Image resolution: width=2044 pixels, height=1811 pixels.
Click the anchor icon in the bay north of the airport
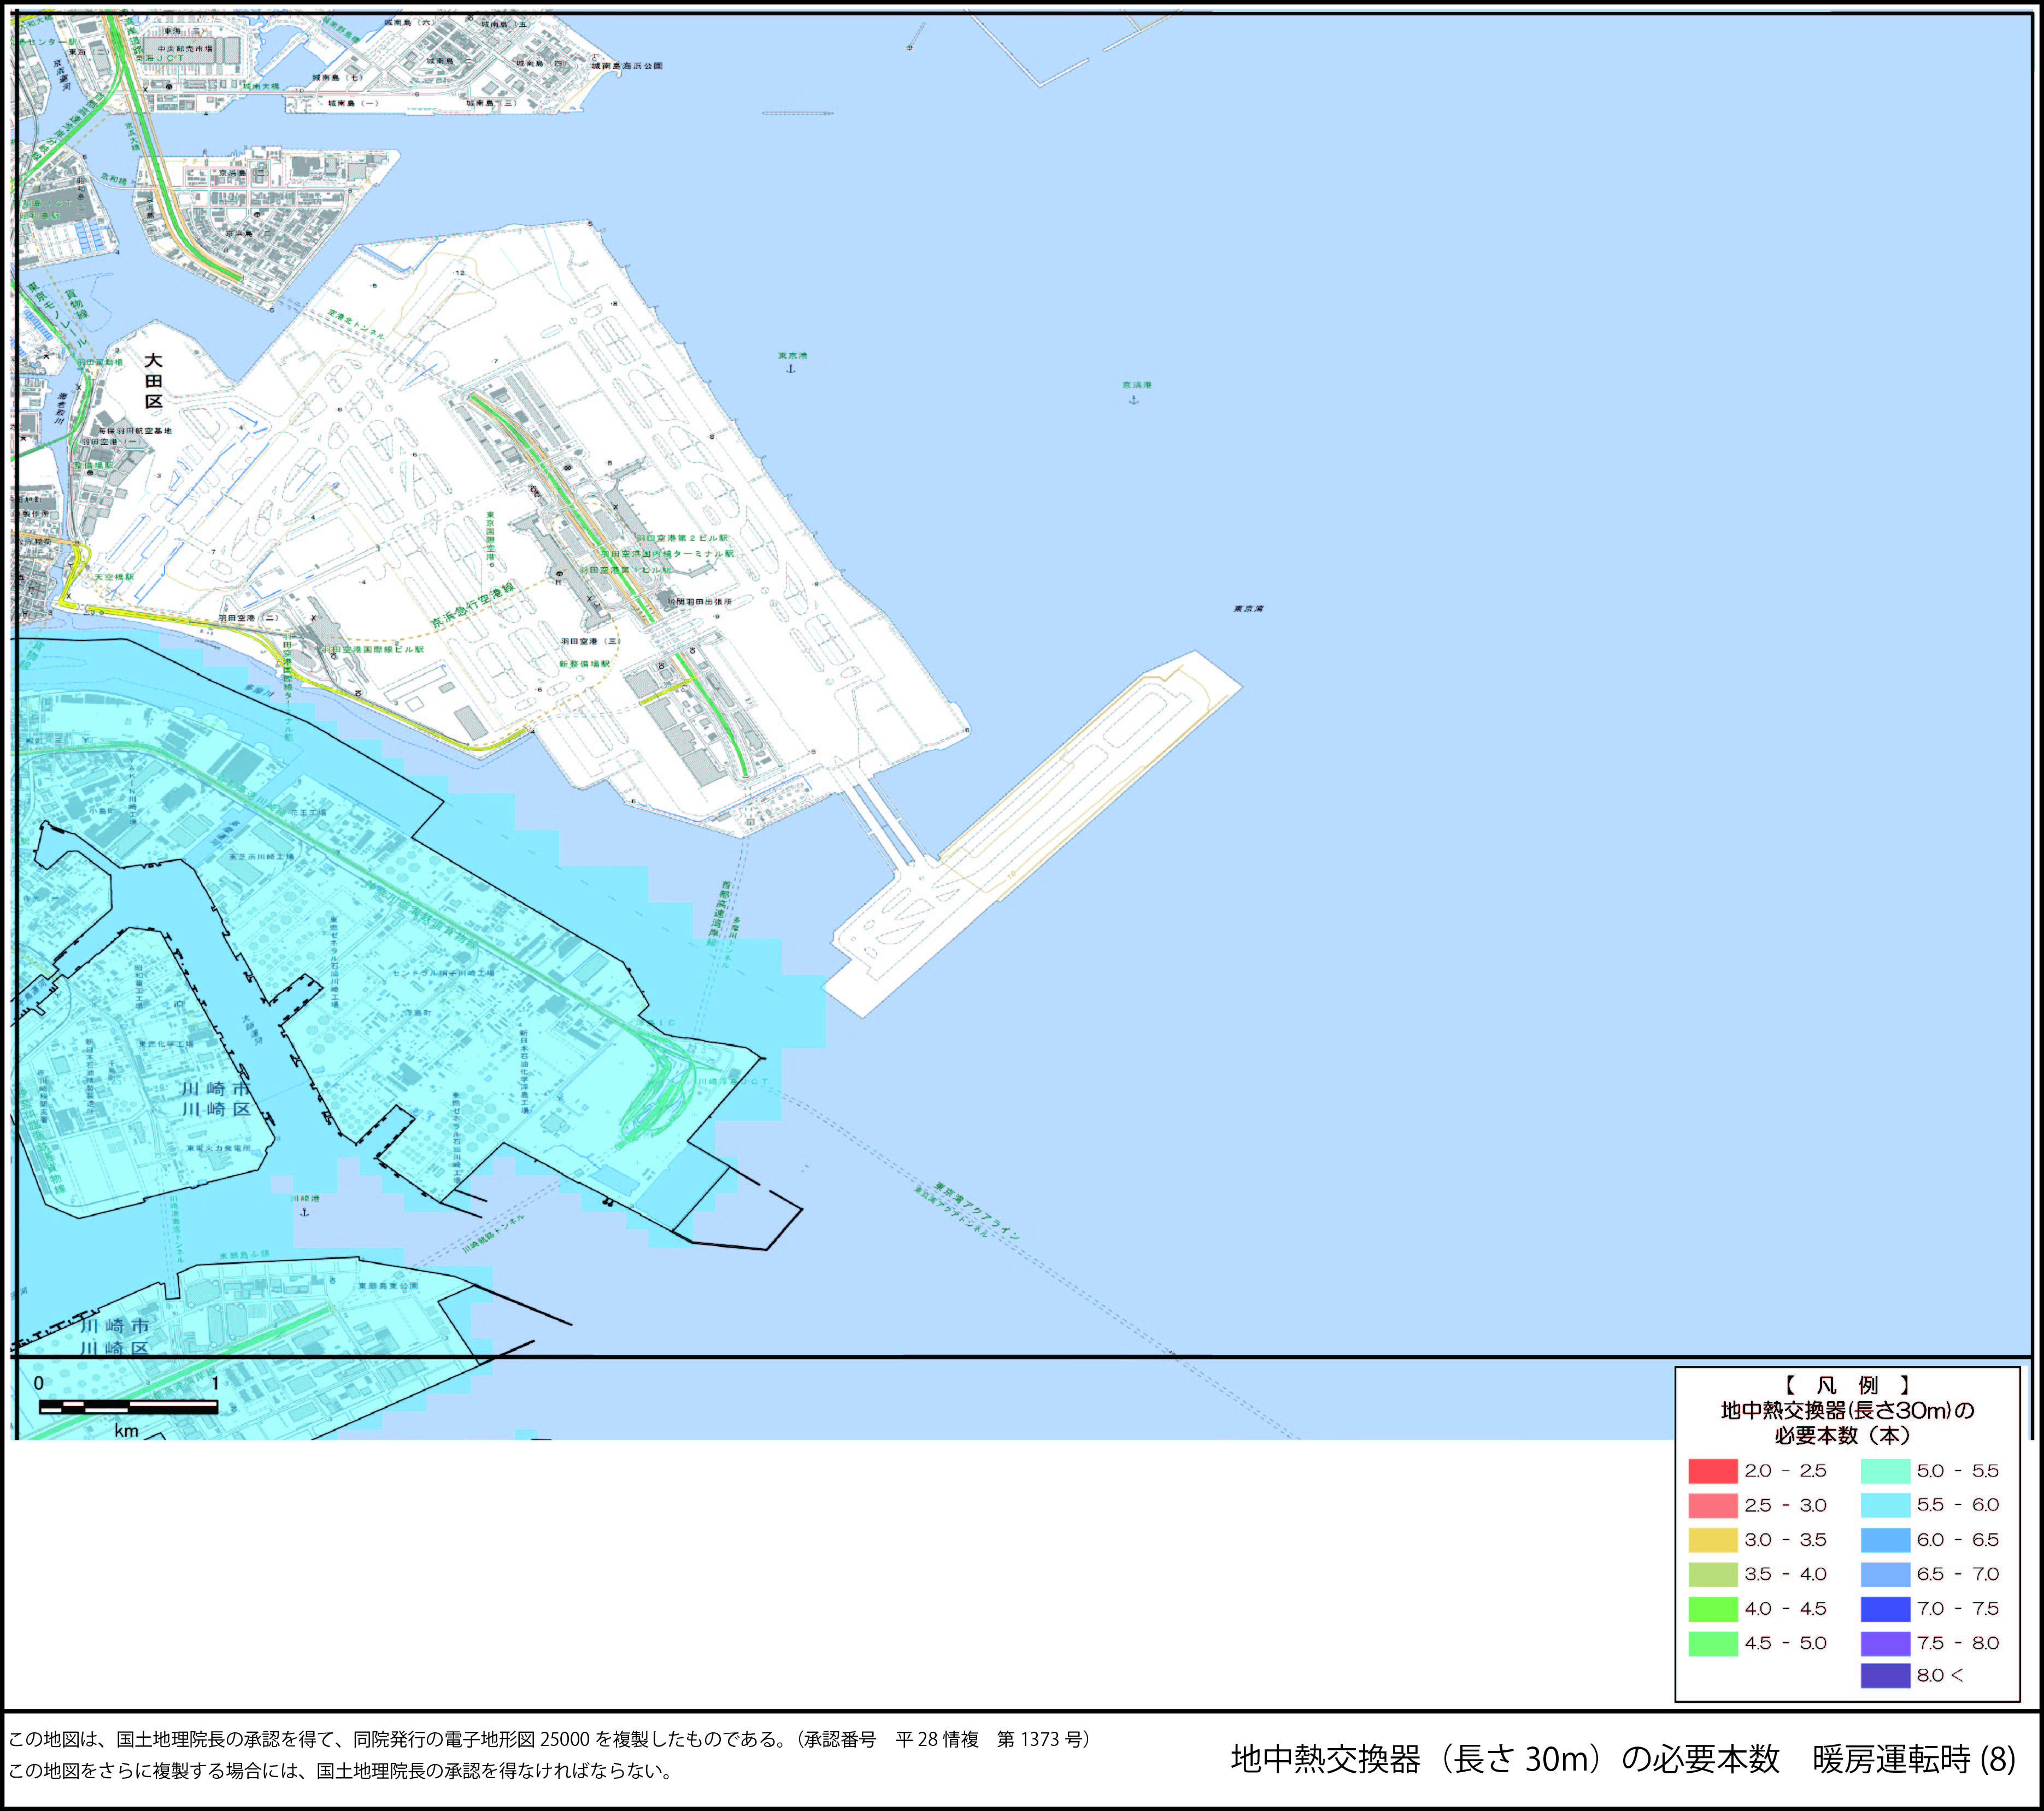tap(791, 369)
